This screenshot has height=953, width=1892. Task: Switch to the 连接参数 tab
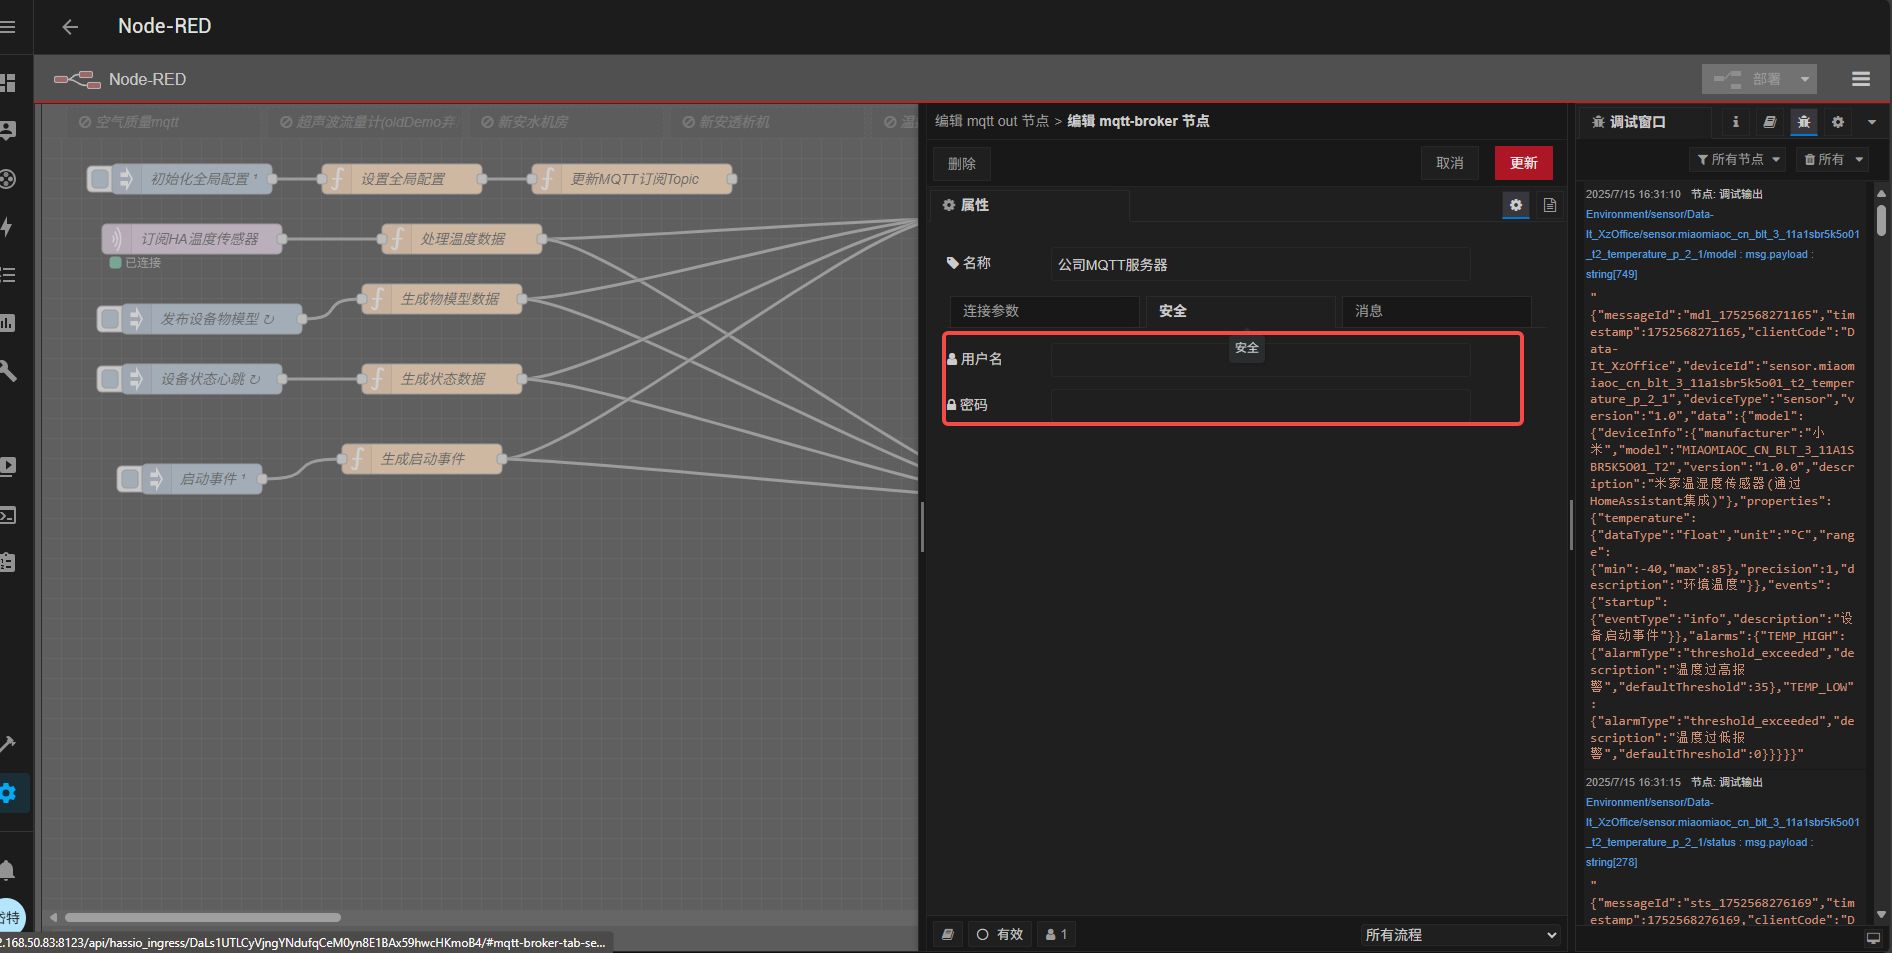click(1042, 311)
